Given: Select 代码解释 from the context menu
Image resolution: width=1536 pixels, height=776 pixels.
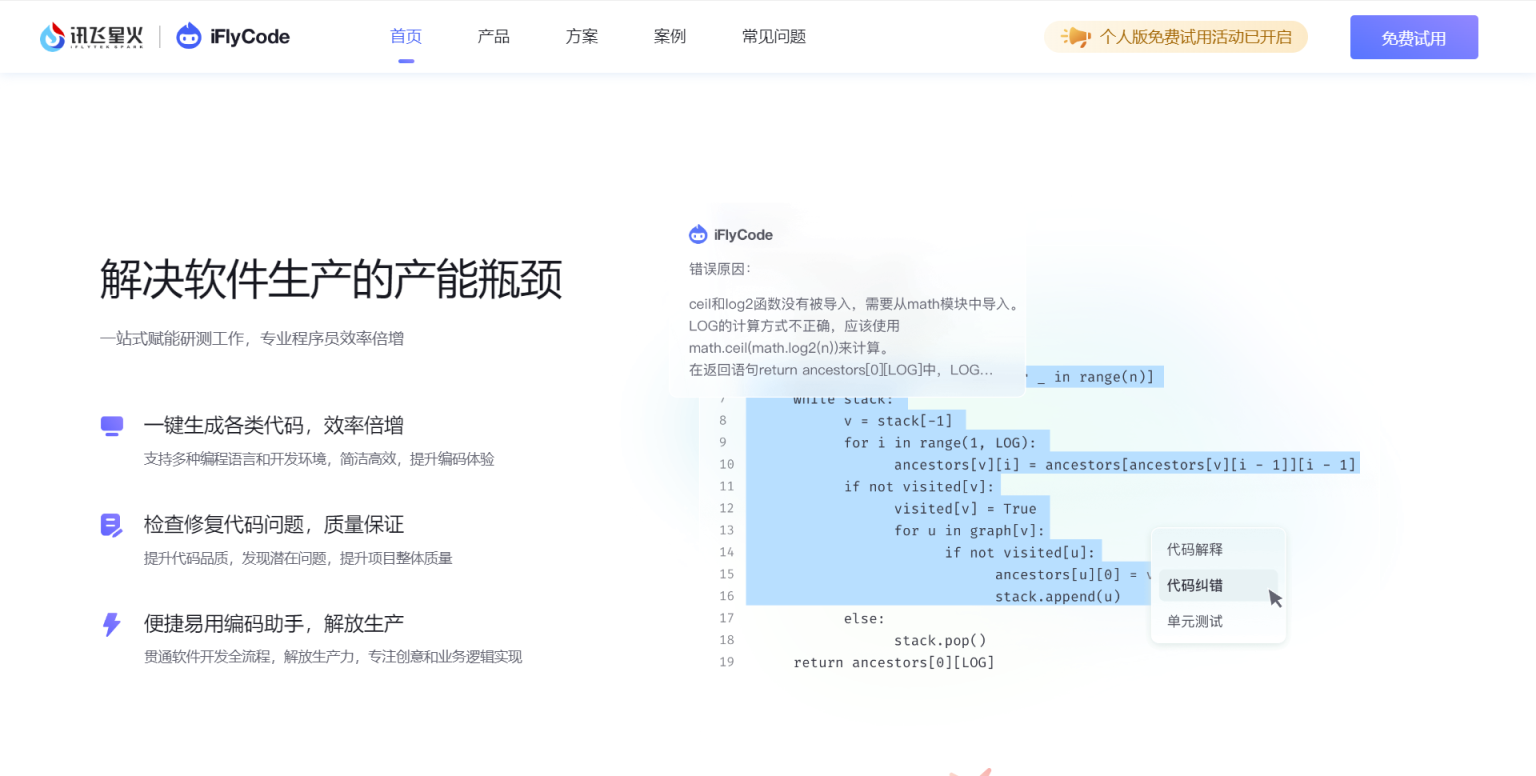Looking at the screenshot, I should click(1195, 549).
